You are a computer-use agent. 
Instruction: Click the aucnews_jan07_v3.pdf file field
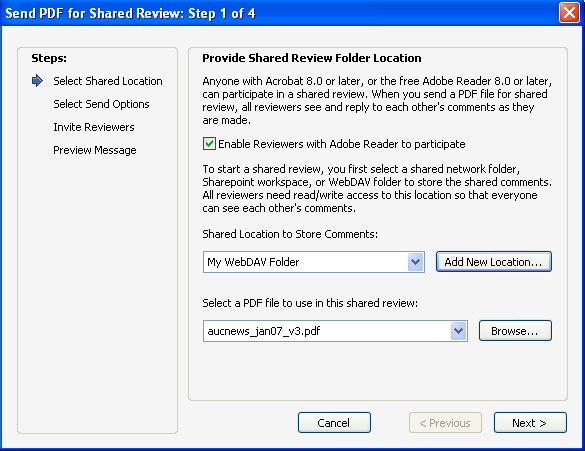tap(335, 331)
